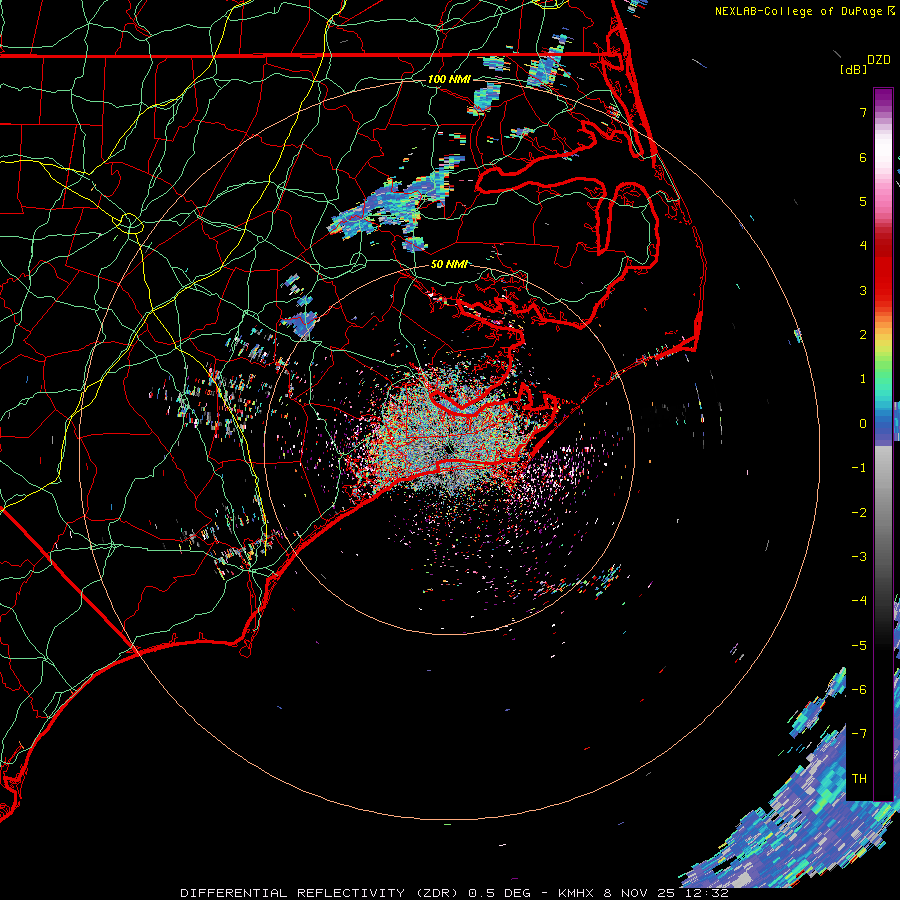The image size is (900, 900).
Task: Click the 7 value on the color scale
Action: (x=863, y=112)
